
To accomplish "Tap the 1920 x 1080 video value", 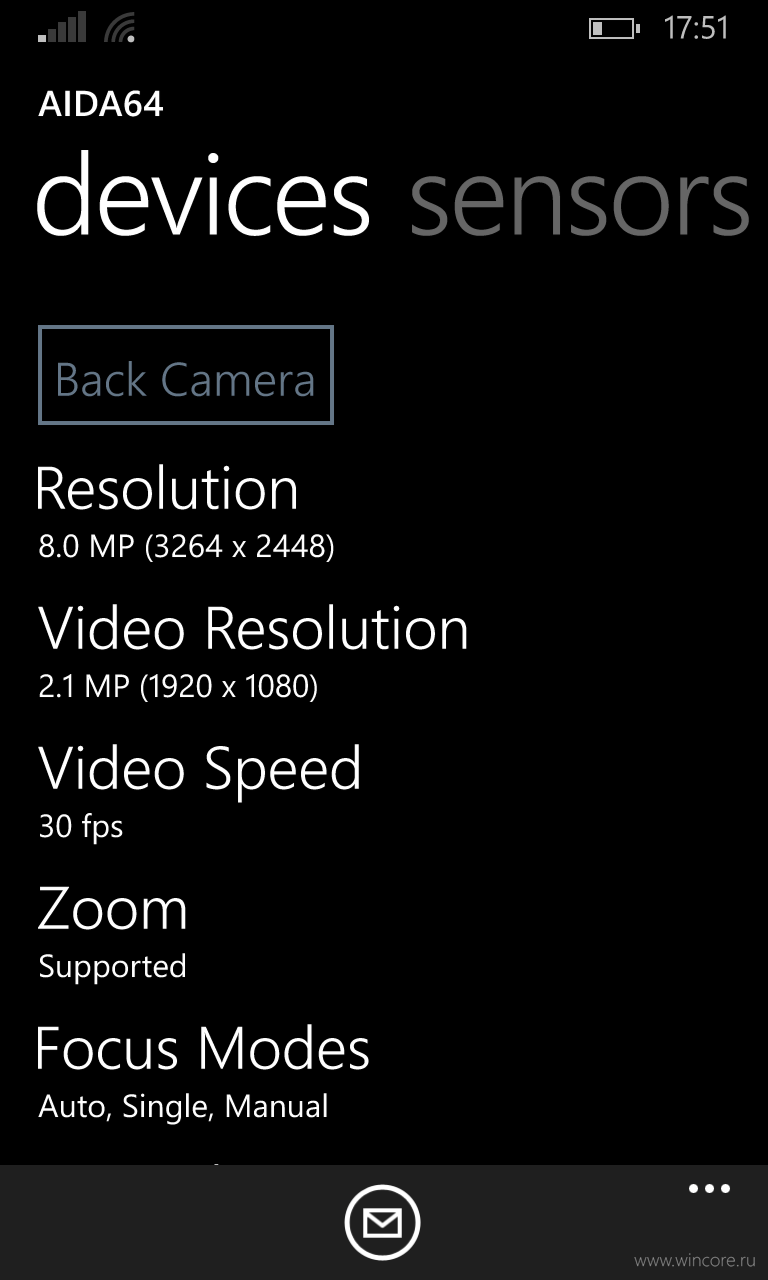I will click(178, 687).
